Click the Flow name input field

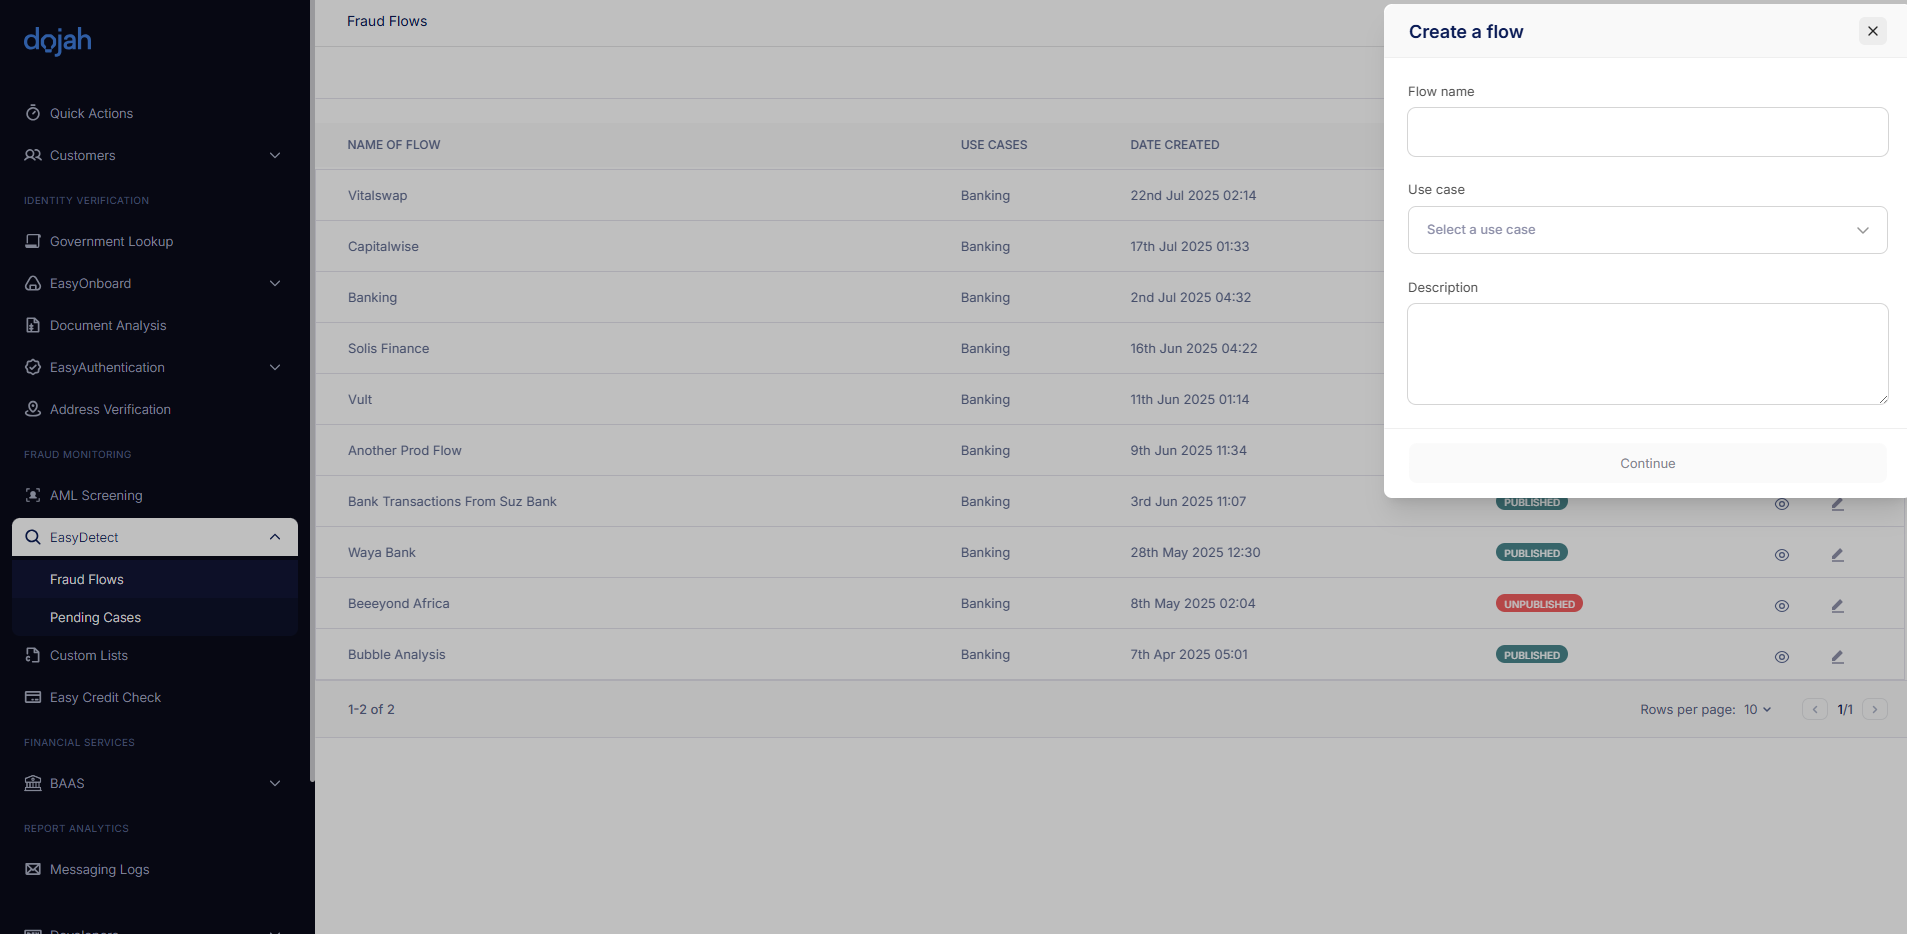pos(1647,132)
